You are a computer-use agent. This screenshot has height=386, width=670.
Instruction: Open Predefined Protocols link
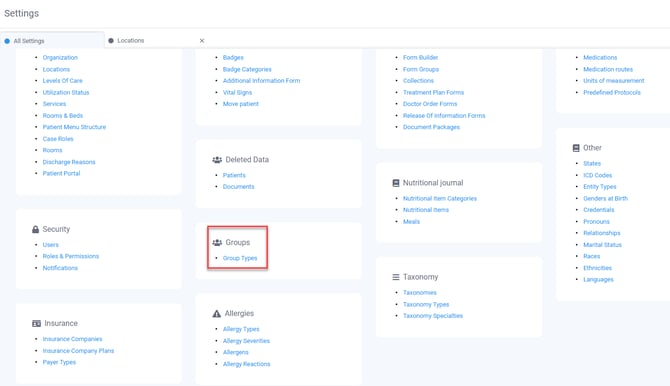click(612, 92)
